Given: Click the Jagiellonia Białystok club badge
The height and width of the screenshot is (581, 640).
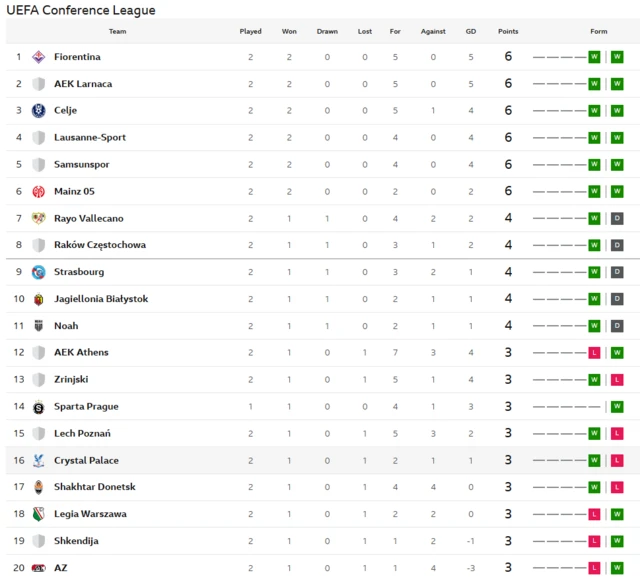Looking at the screenshot, I should 39,299.
